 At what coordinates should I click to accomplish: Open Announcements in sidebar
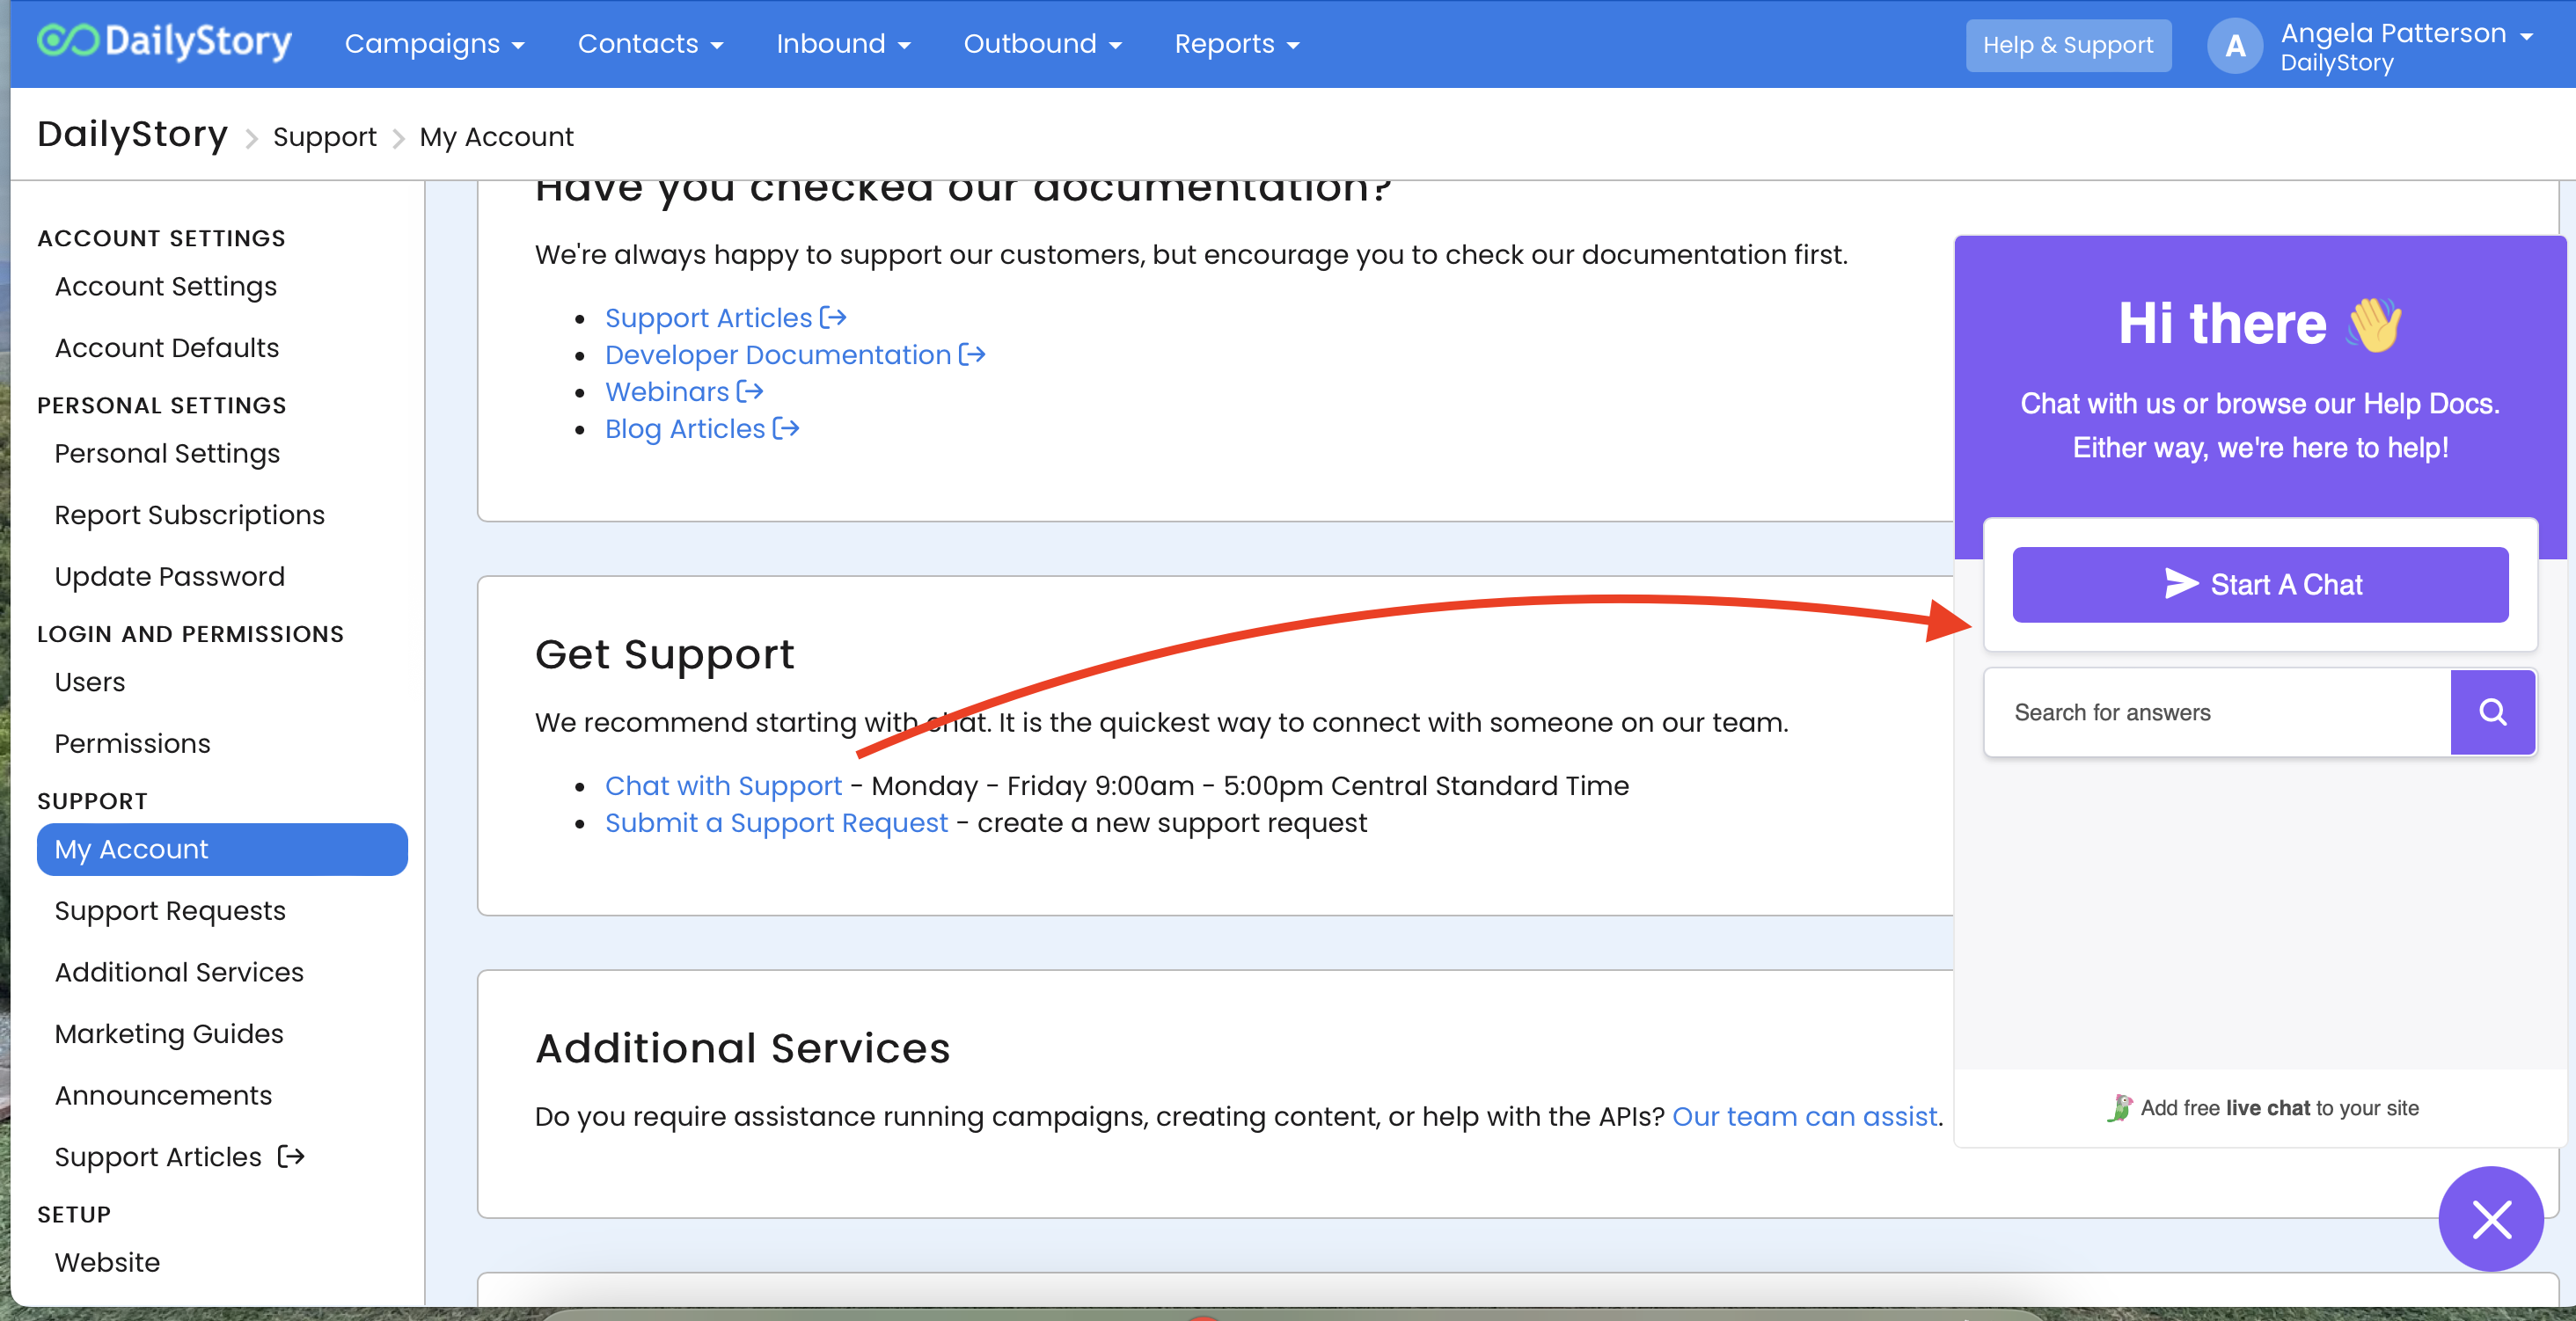point(163,1095)
